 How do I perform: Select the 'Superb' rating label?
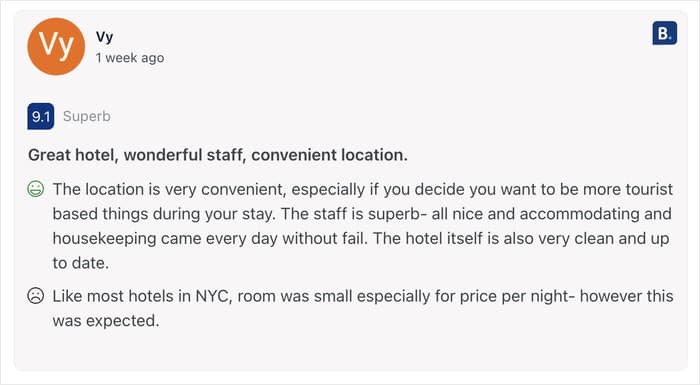(x=87, y=117)
